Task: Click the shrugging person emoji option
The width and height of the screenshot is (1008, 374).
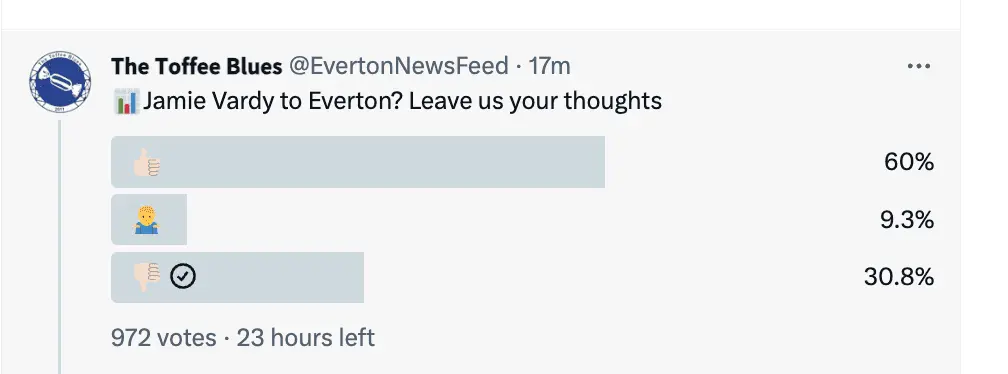Action: tap(147, 220)
